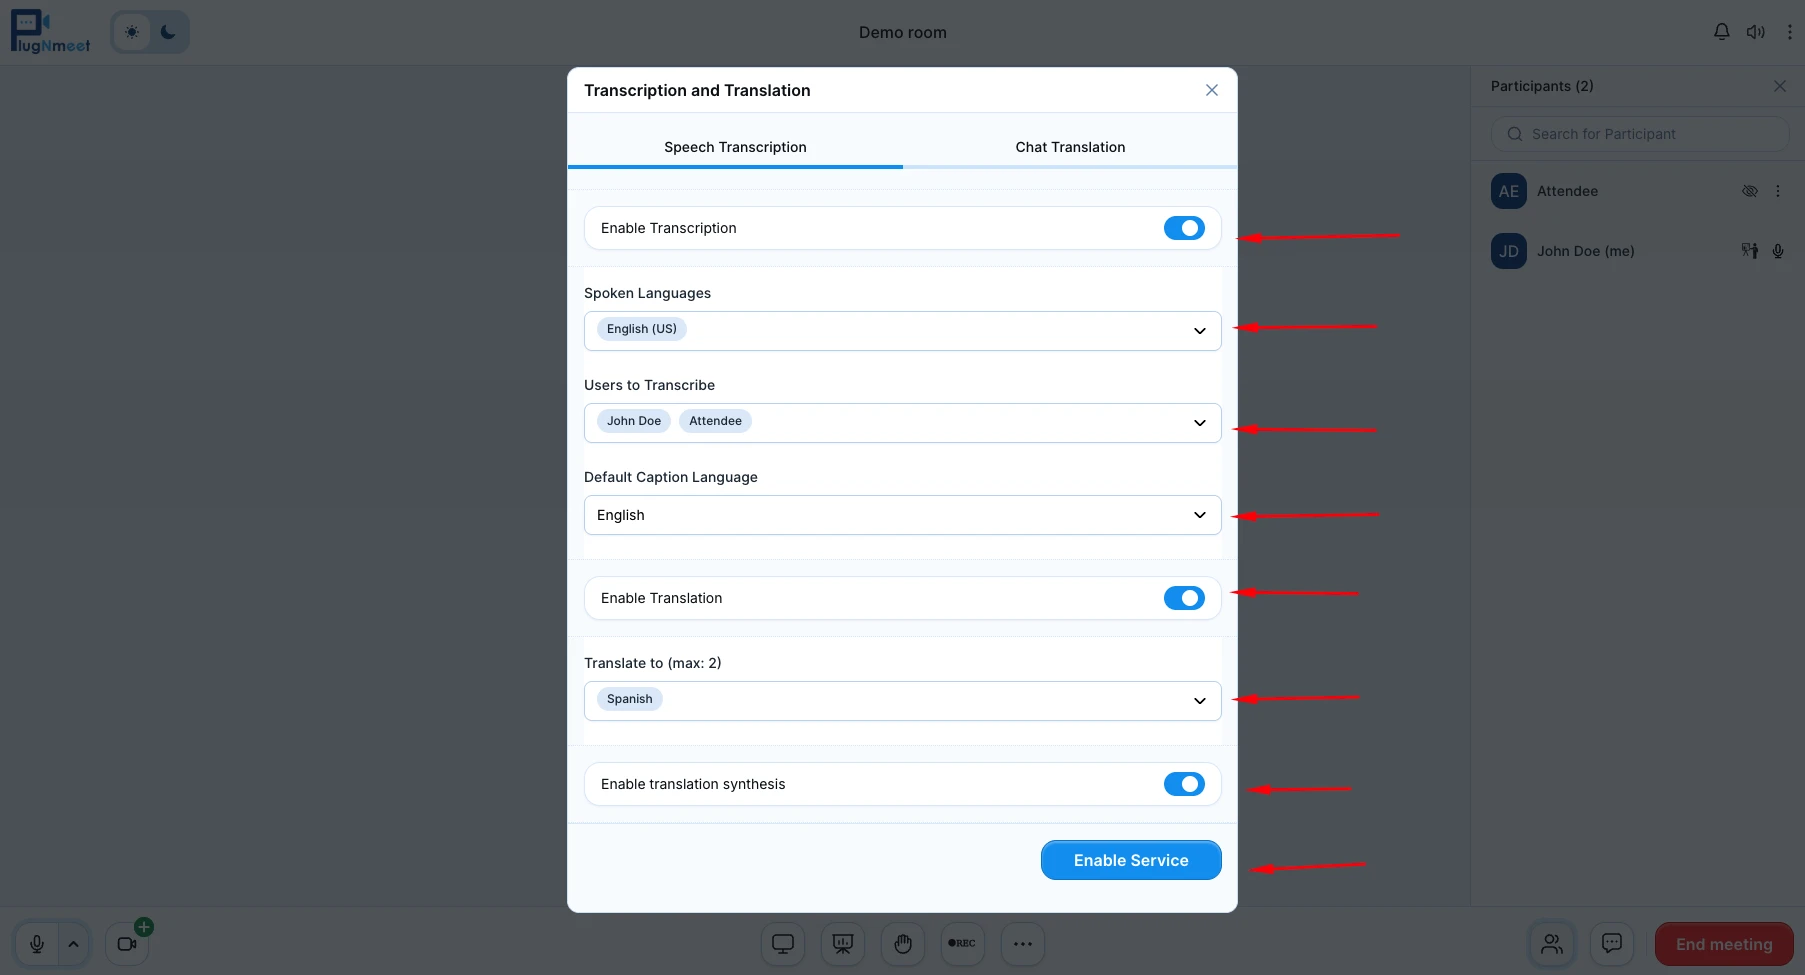Click the webcam camera icon
This screenshot has height=975, width=1805.
point(127,944)
